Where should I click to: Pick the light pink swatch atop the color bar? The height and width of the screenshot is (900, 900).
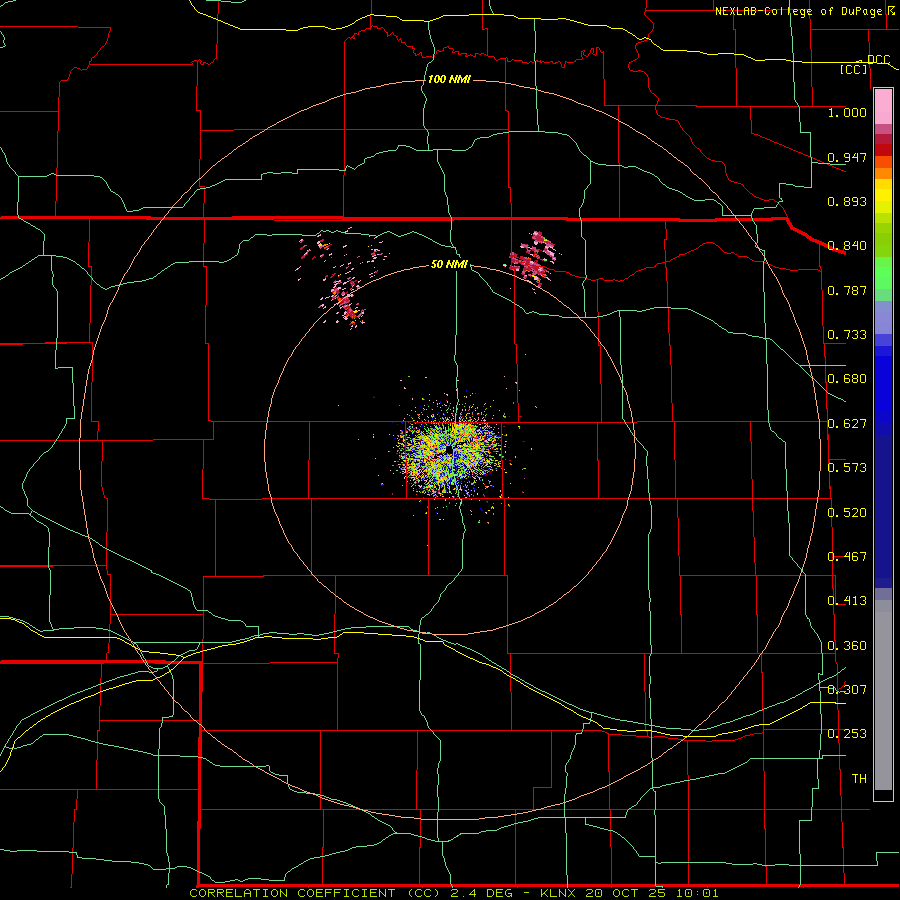tap(883, 107)
